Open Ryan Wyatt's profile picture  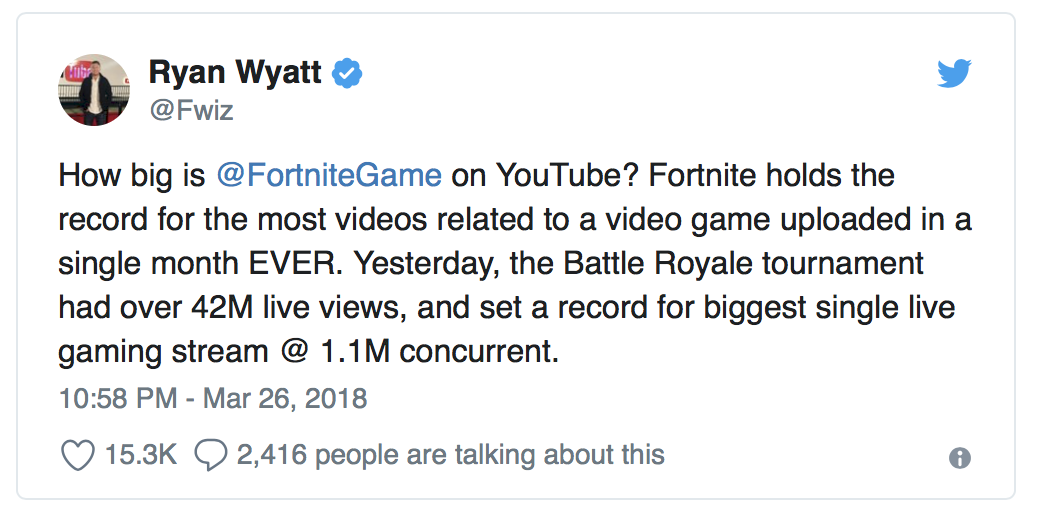pos(94,89)
